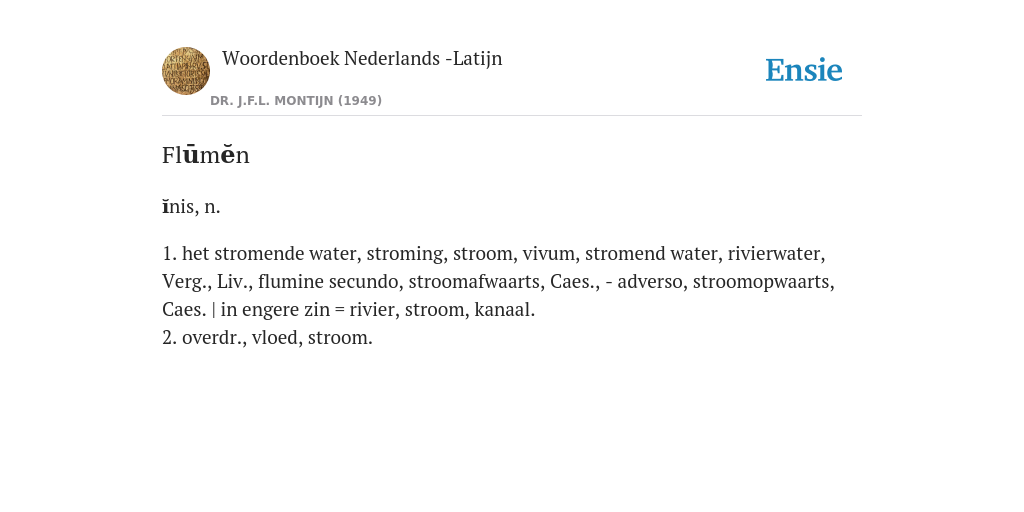This screenshot has height=512, width=1024.
Task: Click the word stroomopwaarts in the definition
Action: [x=761, y=281]
